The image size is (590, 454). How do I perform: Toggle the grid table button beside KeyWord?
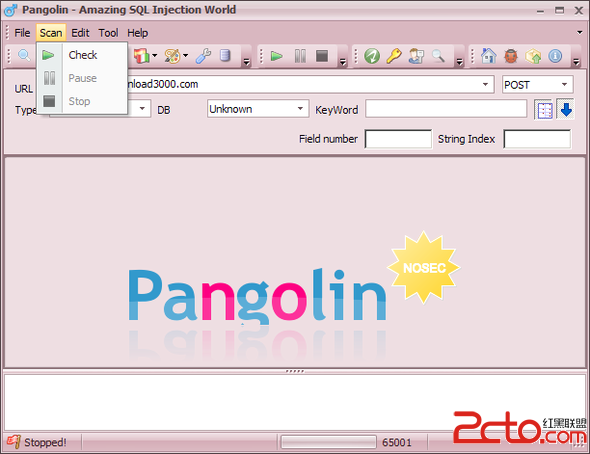(x=544, y=110)
